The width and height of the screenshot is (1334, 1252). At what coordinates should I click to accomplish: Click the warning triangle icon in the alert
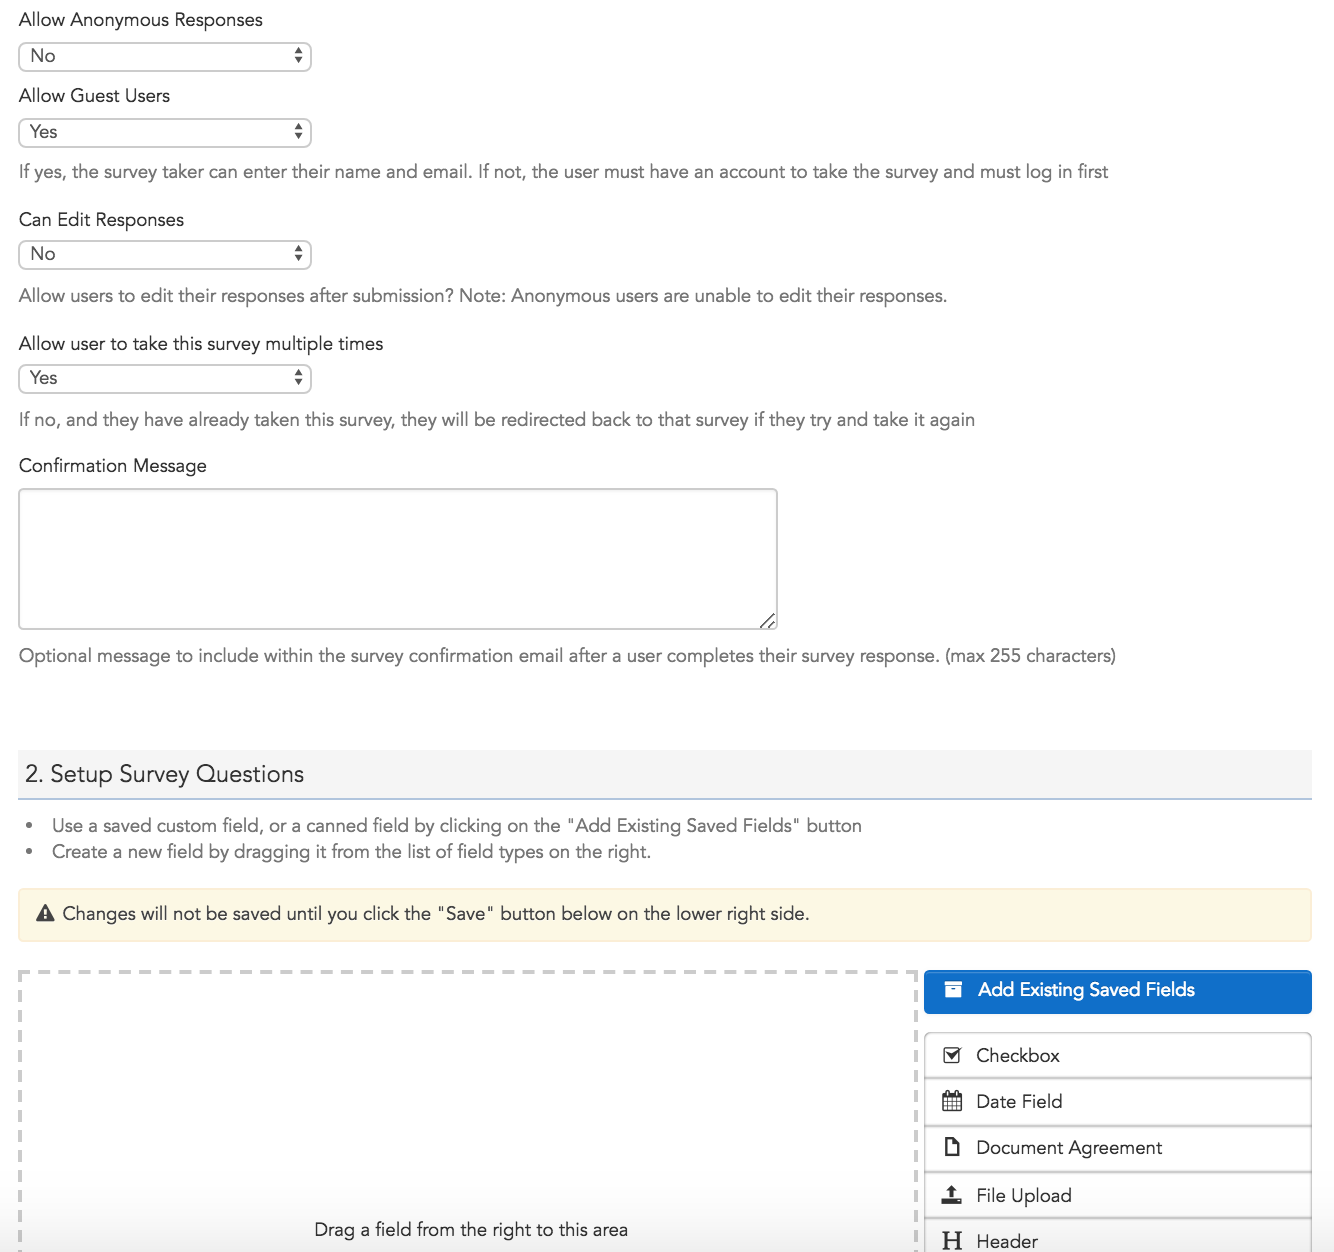coord(45,913)
